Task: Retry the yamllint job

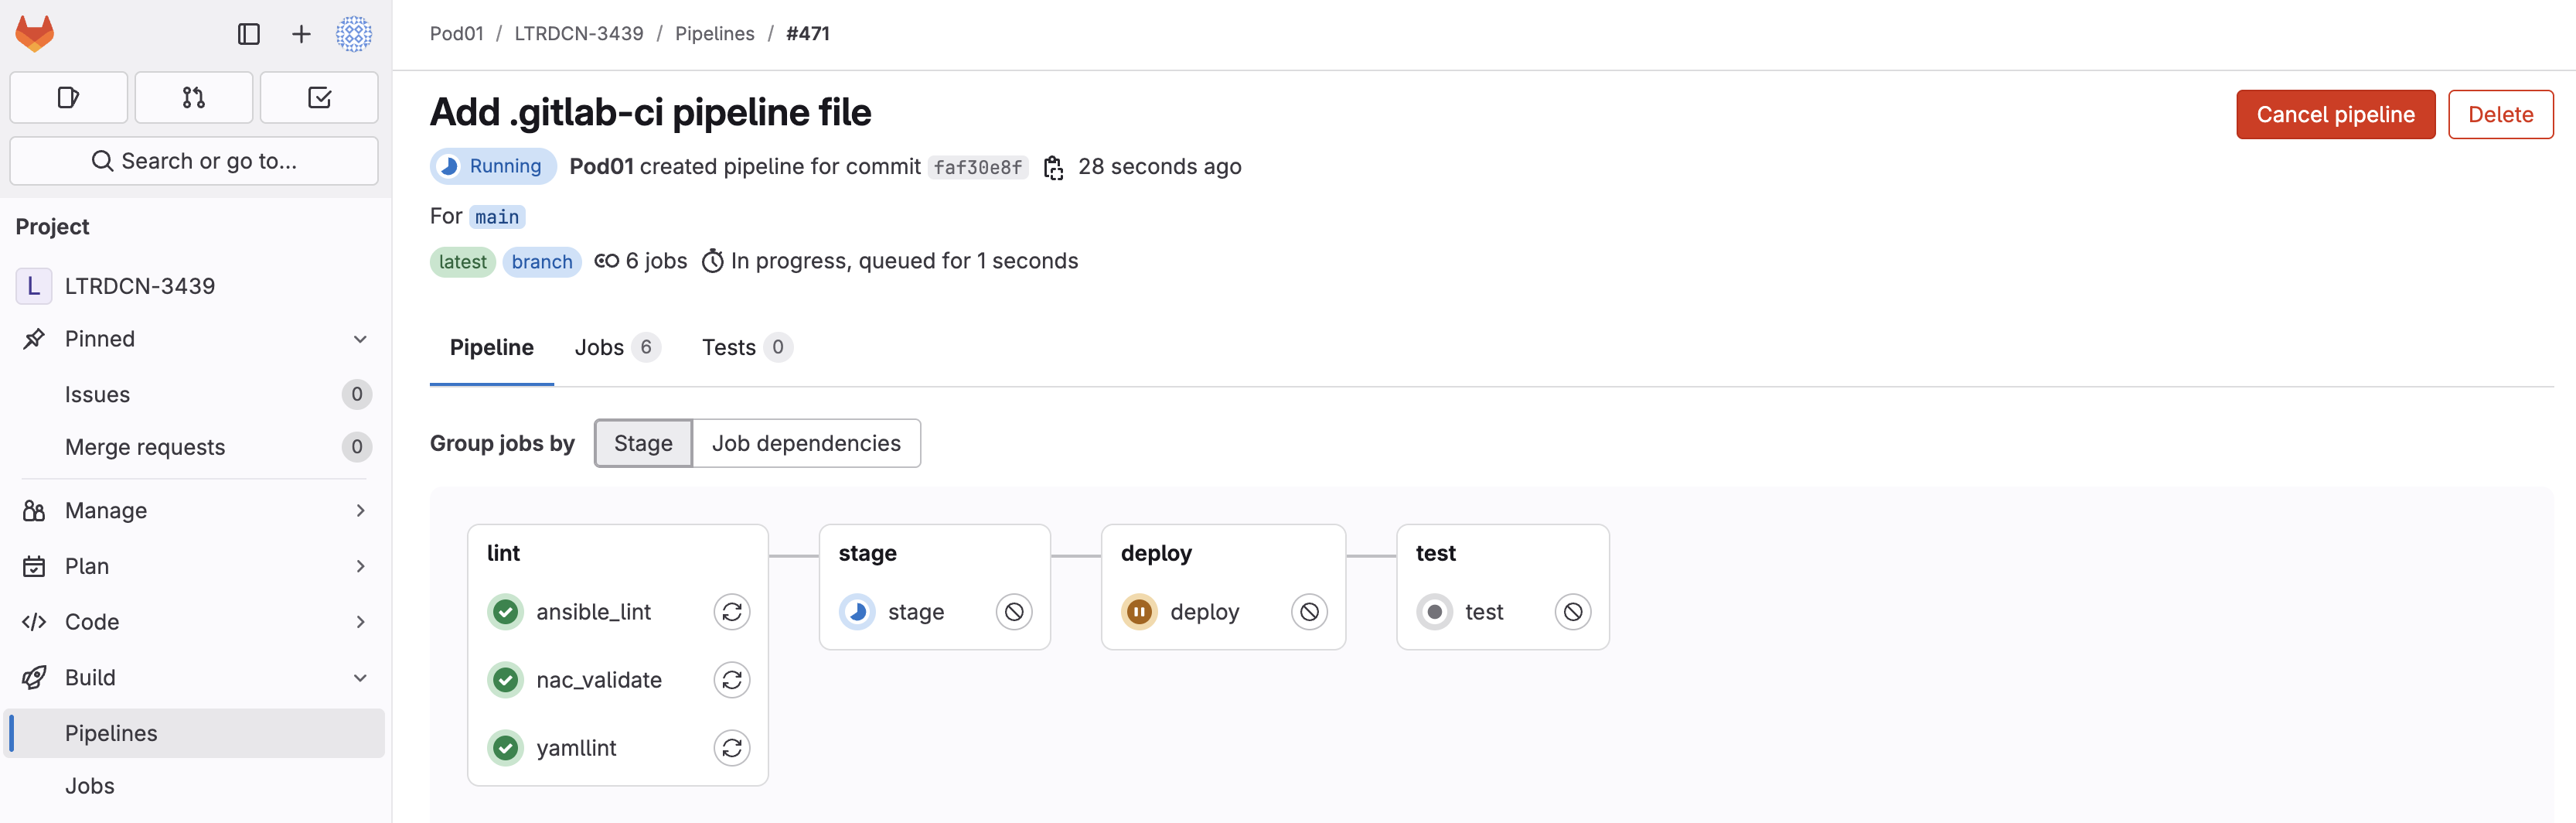Action: [x=731, y=748]
